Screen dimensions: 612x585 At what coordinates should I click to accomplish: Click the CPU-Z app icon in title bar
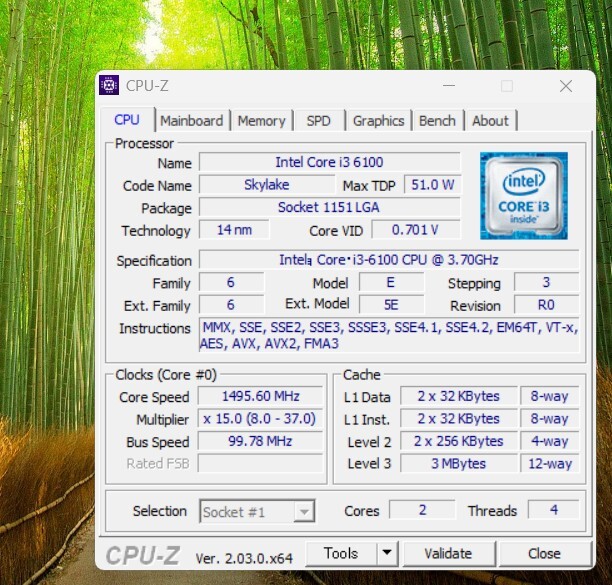[x=109, y=85]
